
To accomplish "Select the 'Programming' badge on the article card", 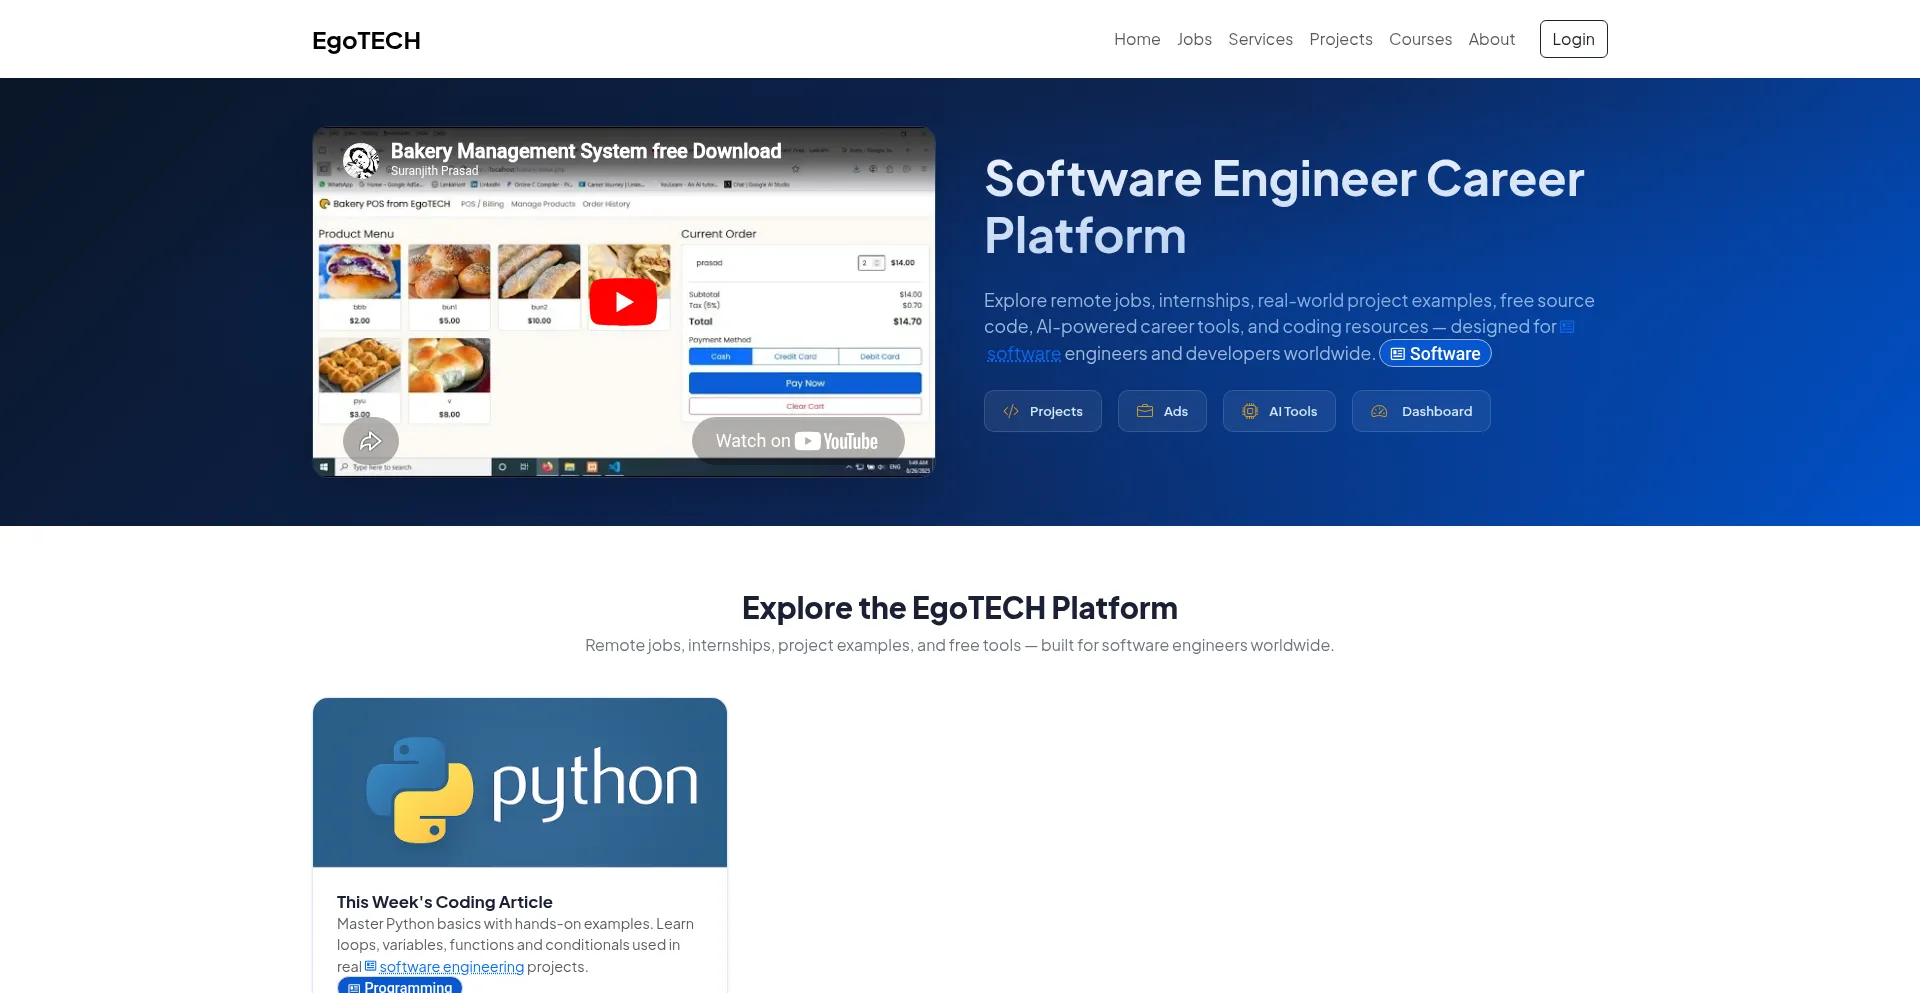I will [400, 987].
